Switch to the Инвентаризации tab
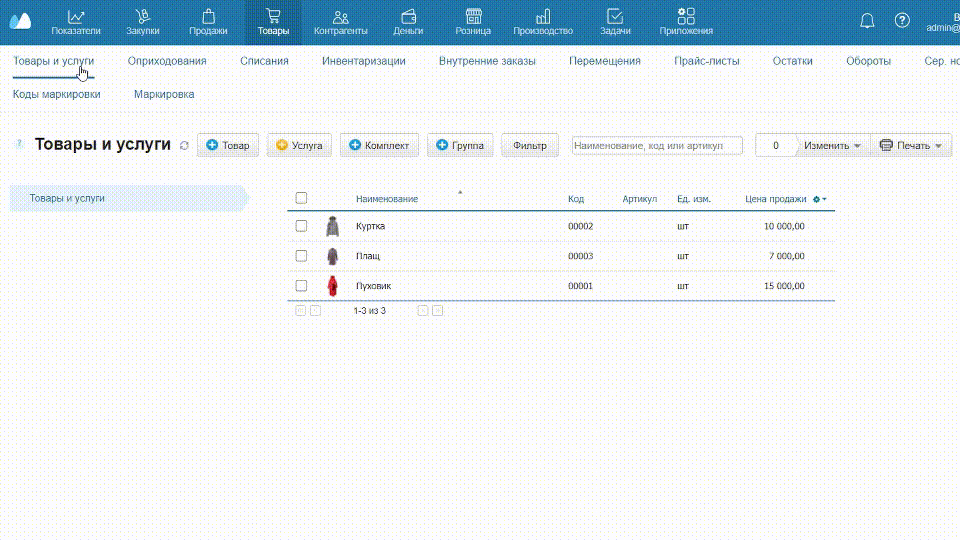960x540 pixels. [x=363, y=61]
